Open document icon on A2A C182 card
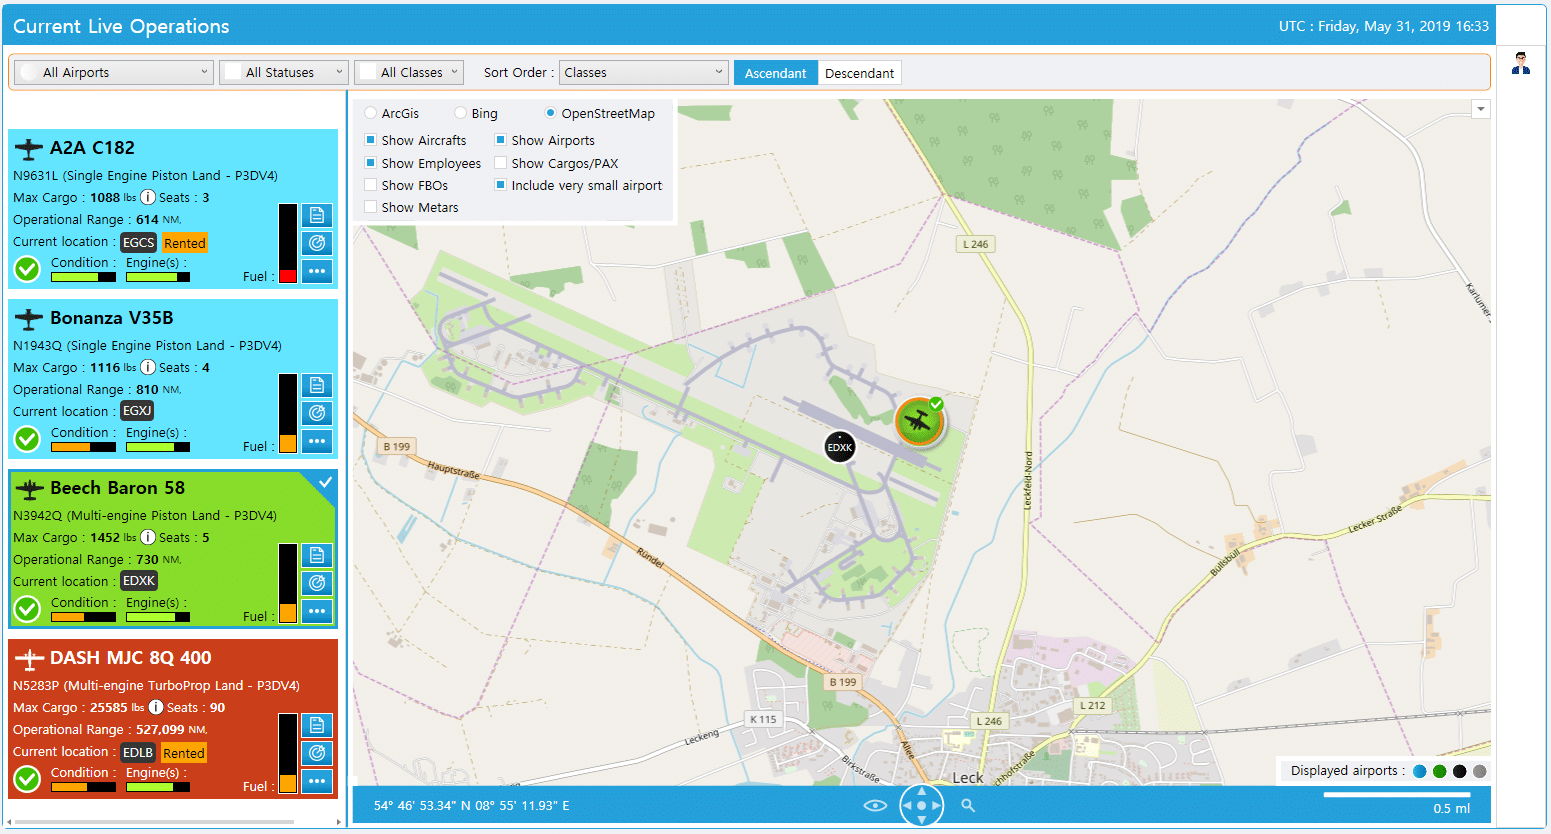 coord(317,216)
